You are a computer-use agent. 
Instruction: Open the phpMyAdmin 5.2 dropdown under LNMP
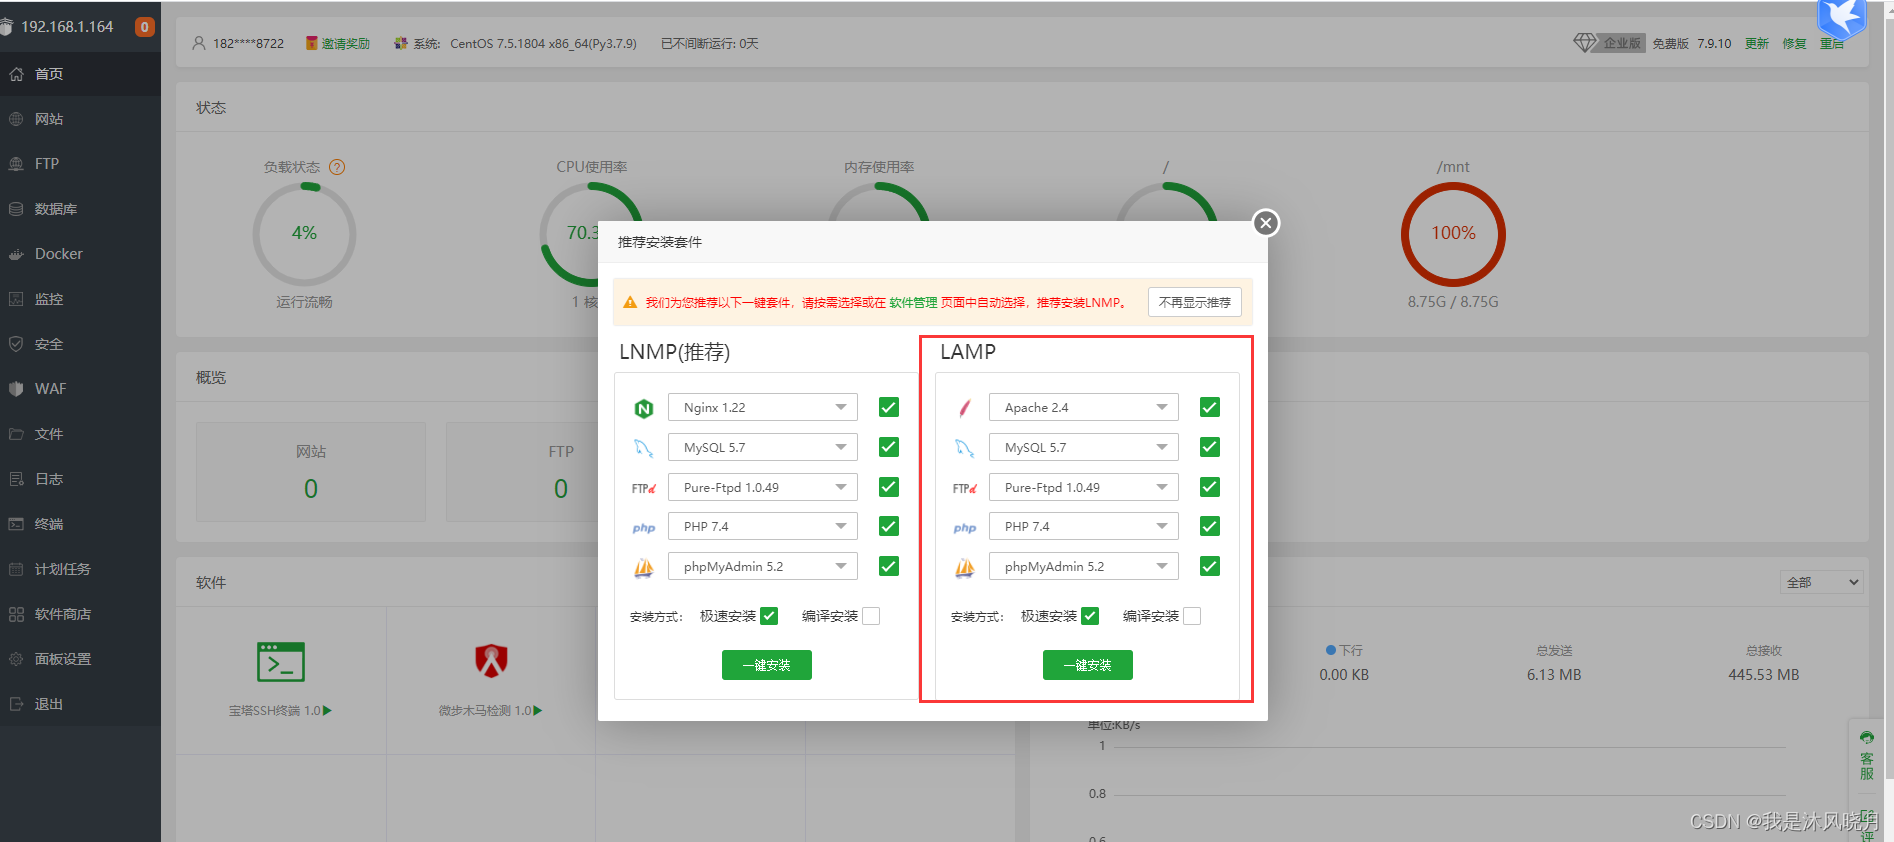[x=763, y=566]
